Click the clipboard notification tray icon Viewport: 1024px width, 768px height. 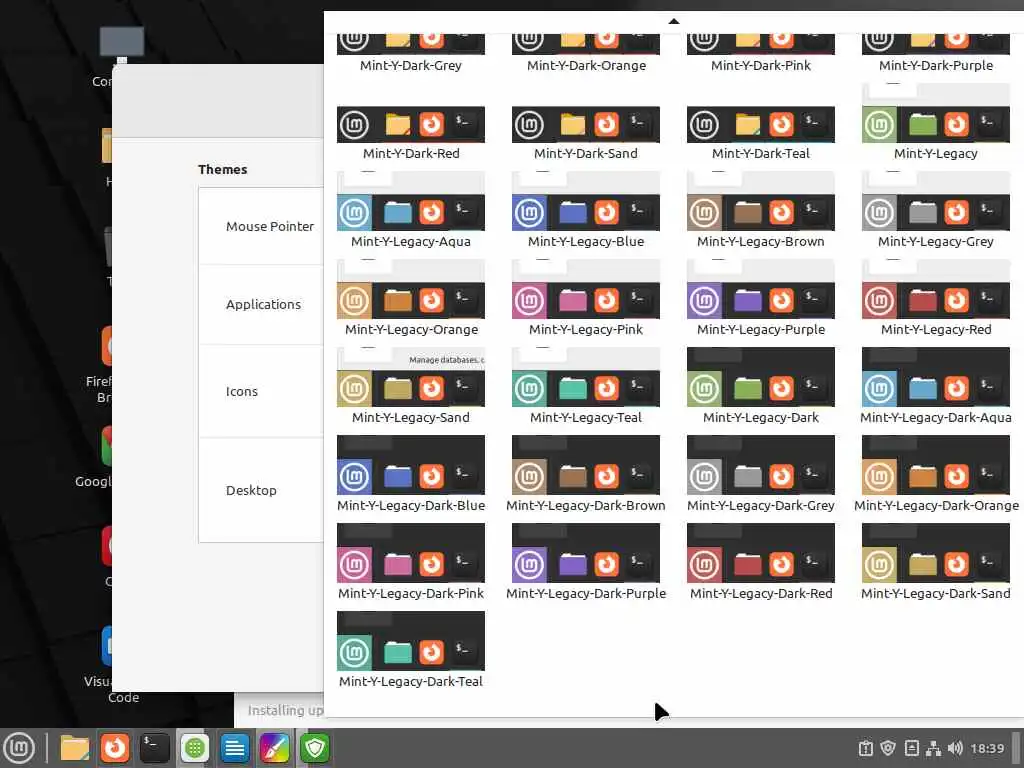(865, 748)
